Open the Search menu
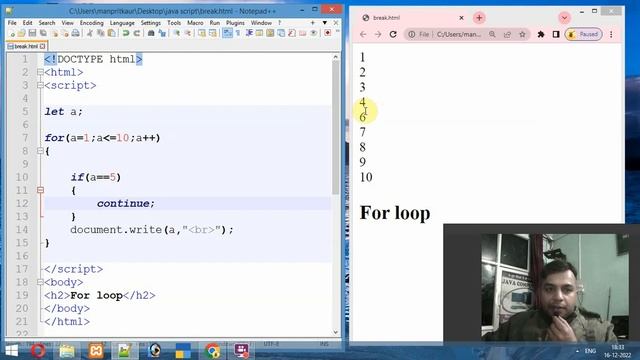The width and height of the screenshot is (640, 360). coord(47,23)
